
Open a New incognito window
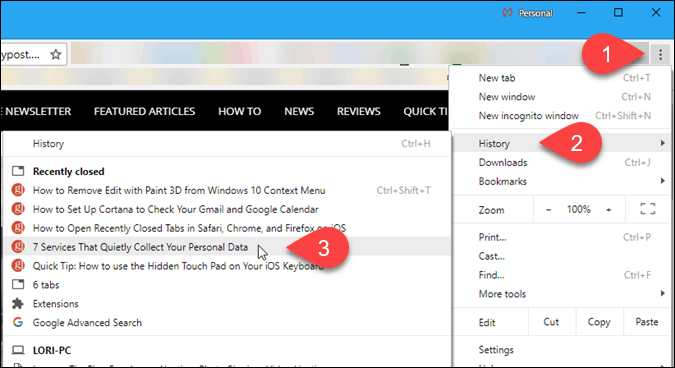561,116
